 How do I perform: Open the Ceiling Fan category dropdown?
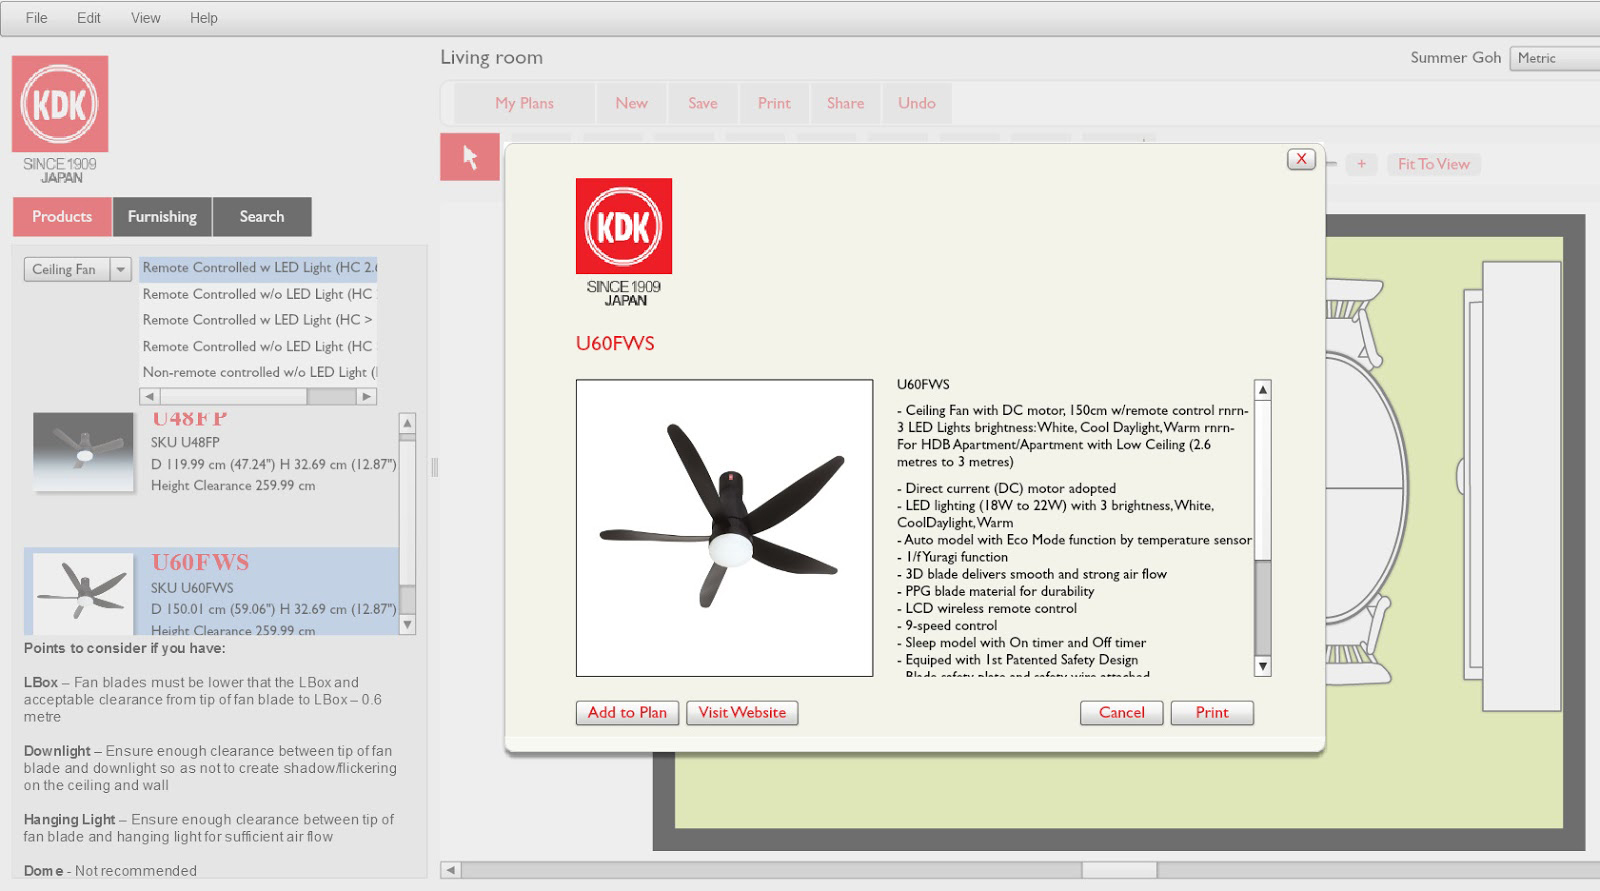click(120, 270)
